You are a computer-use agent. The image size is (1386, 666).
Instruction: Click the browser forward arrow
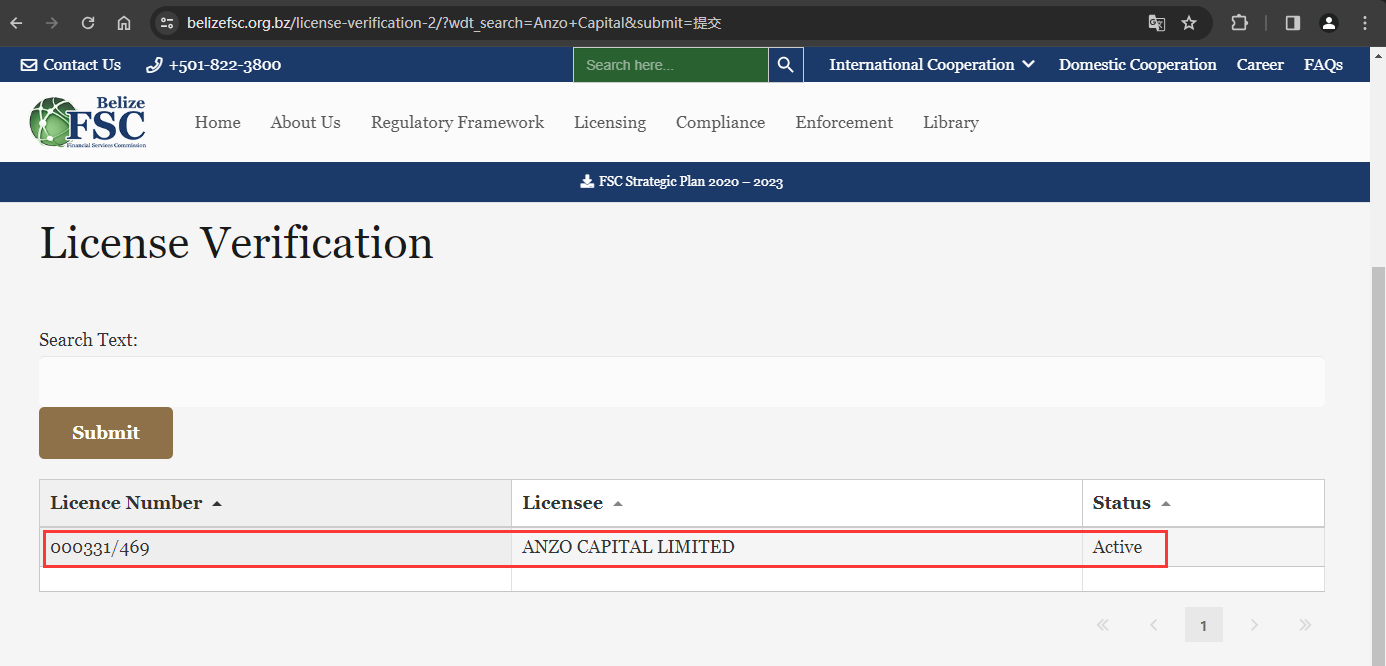(52, 22)
